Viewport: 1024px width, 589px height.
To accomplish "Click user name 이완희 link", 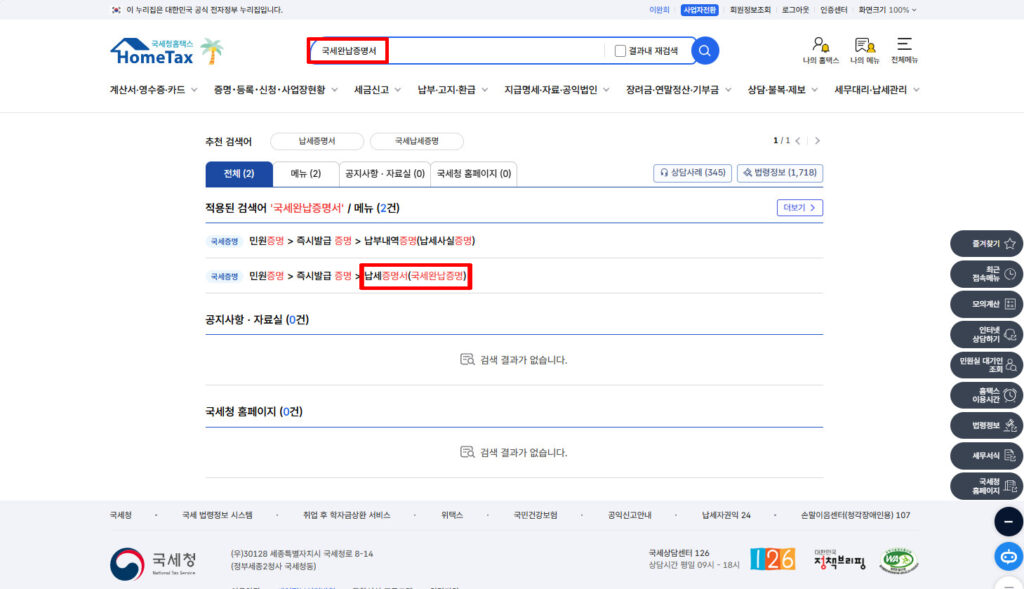I will pos(659,10).
